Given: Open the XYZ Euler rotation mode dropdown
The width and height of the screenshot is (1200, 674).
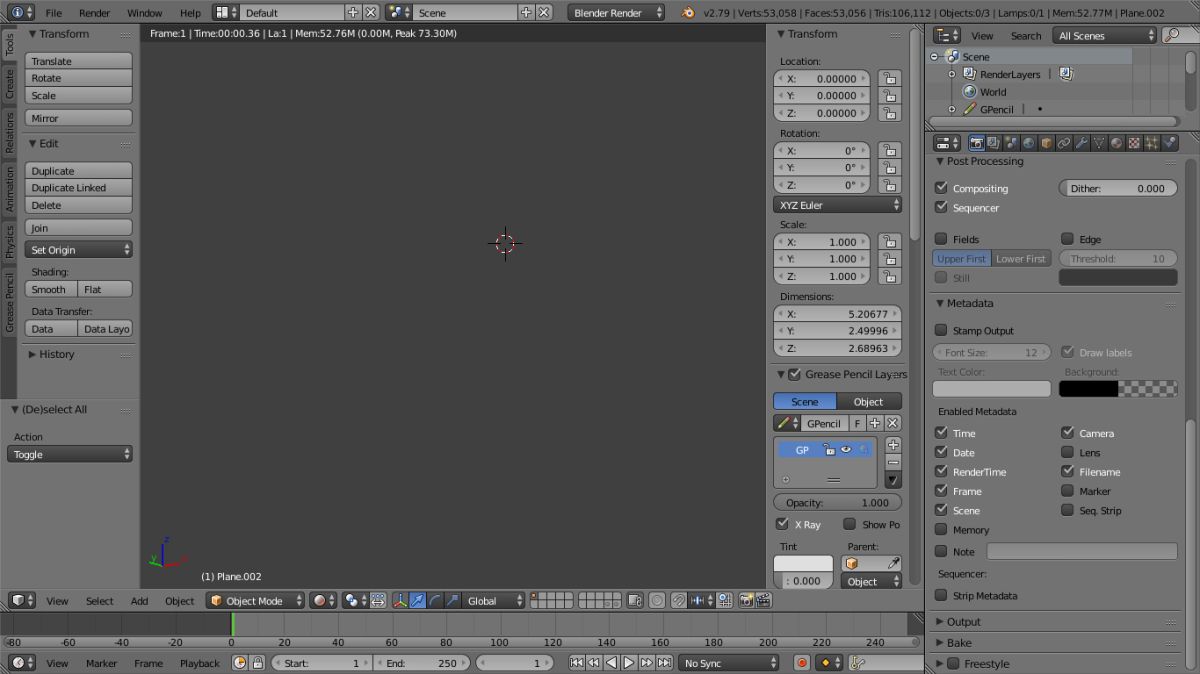Looking at the screenshot, I should click(837, 205).
